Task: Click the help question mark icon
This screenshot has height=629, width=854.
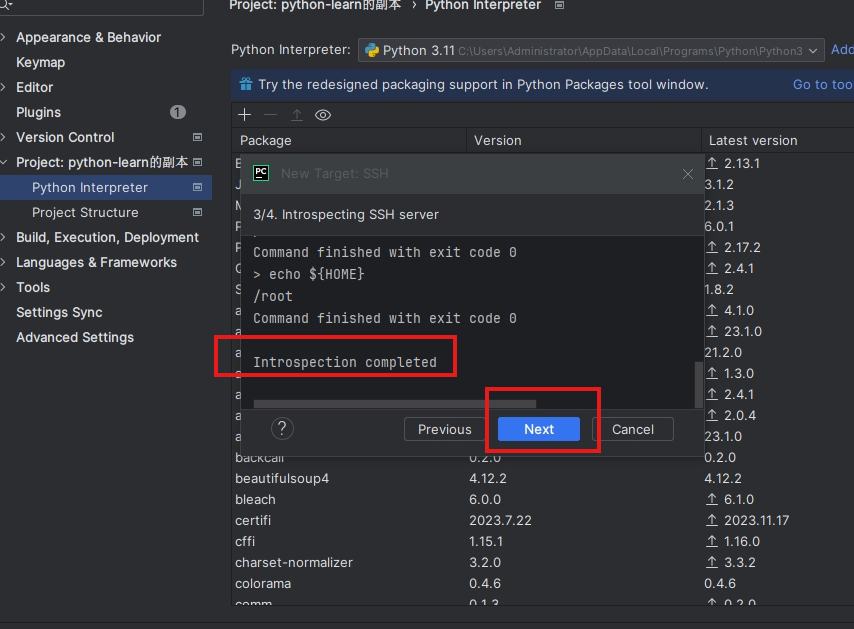Action: [282, 429]
